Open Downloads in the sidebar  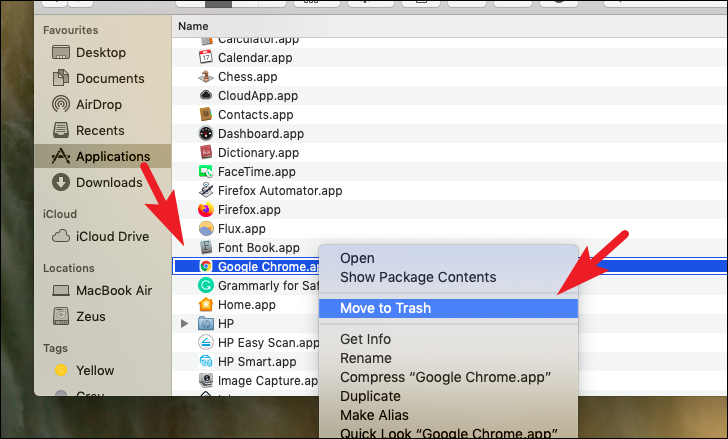pyautogui.click(x=97, y=182)
